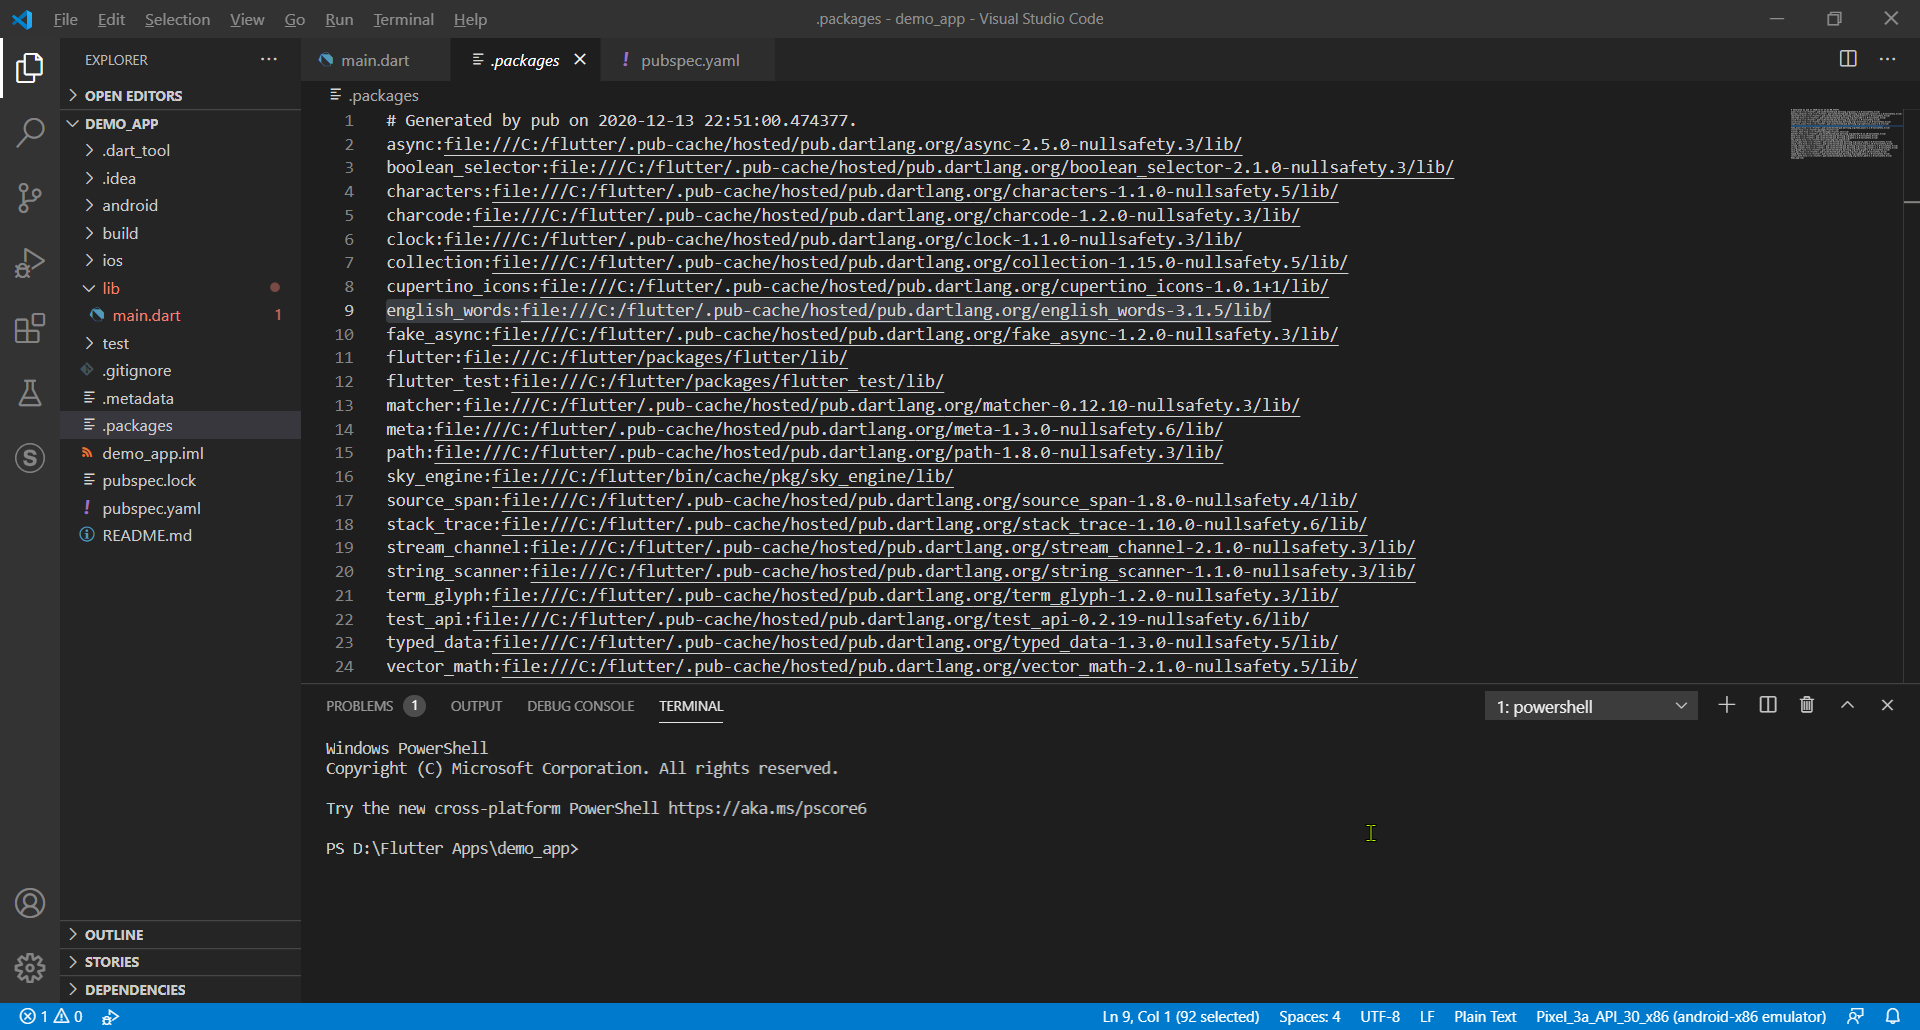Expand the .idea folder
This screenshot has width=1920, height=1030.
tap(180, 178)
